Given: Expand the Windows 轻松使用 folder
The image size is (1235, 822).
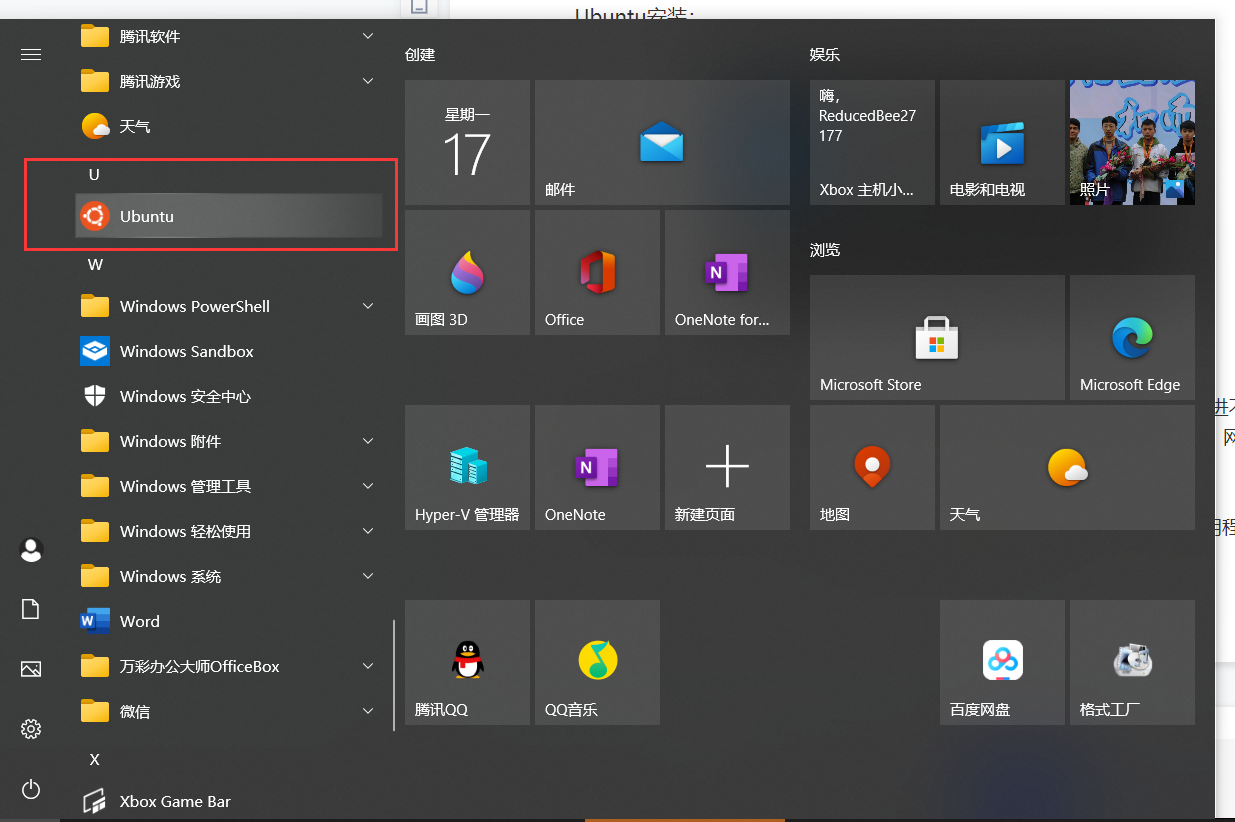Looking at the screenshot, I should pos(229,531).
